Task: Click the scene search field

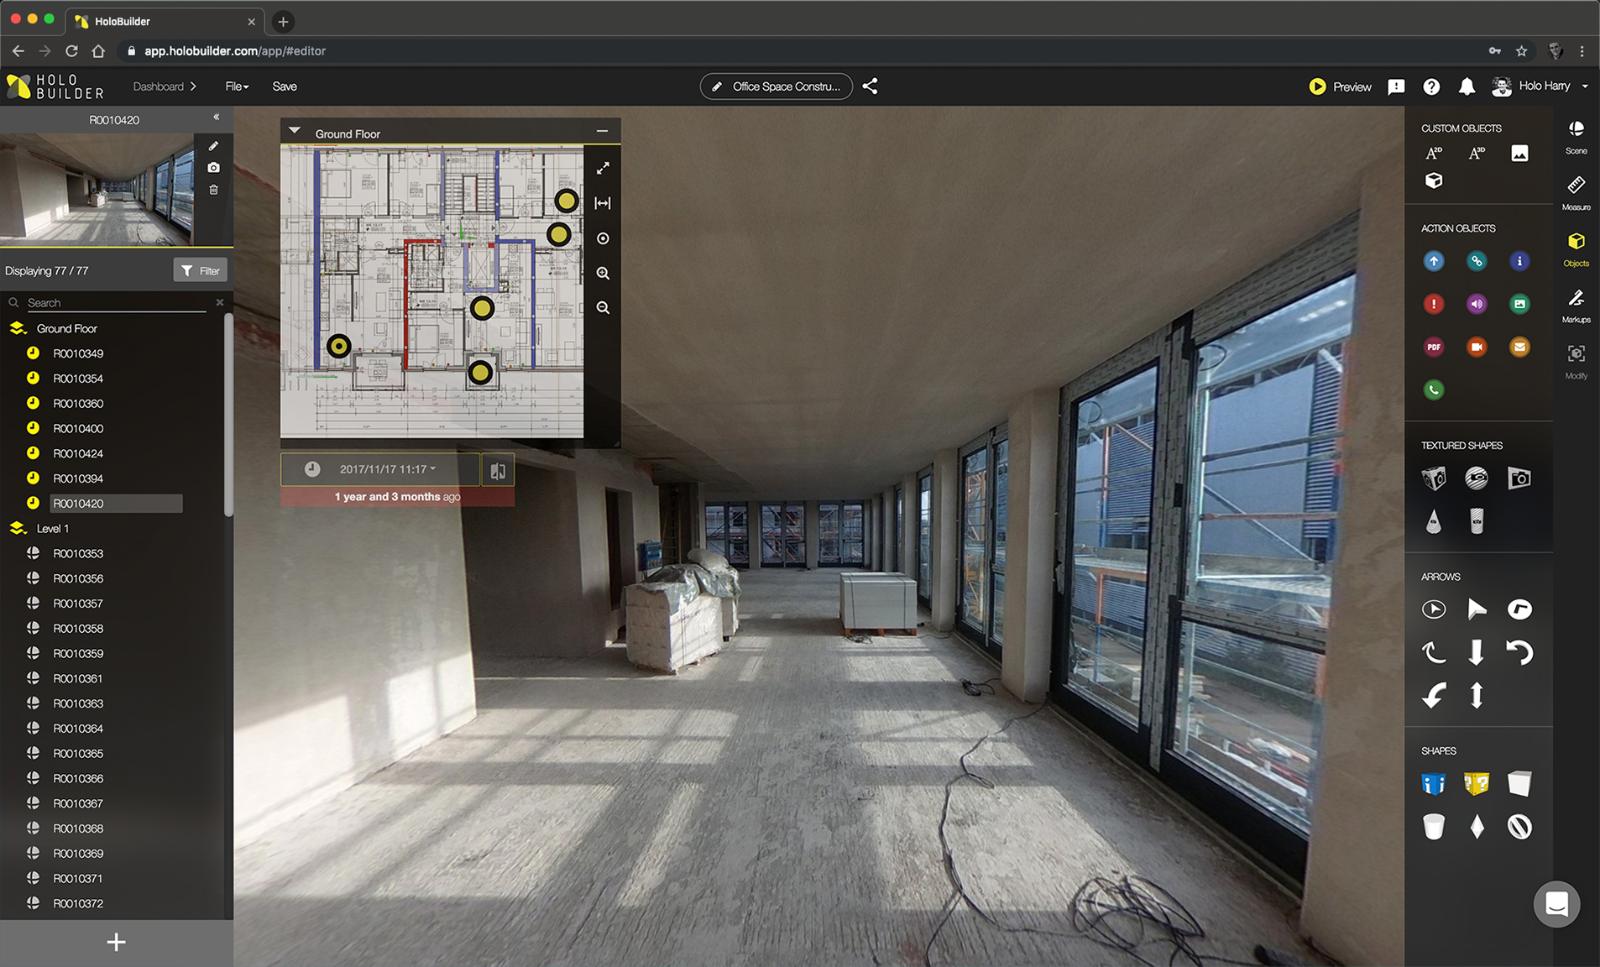Action: click(x=115, y=302)
